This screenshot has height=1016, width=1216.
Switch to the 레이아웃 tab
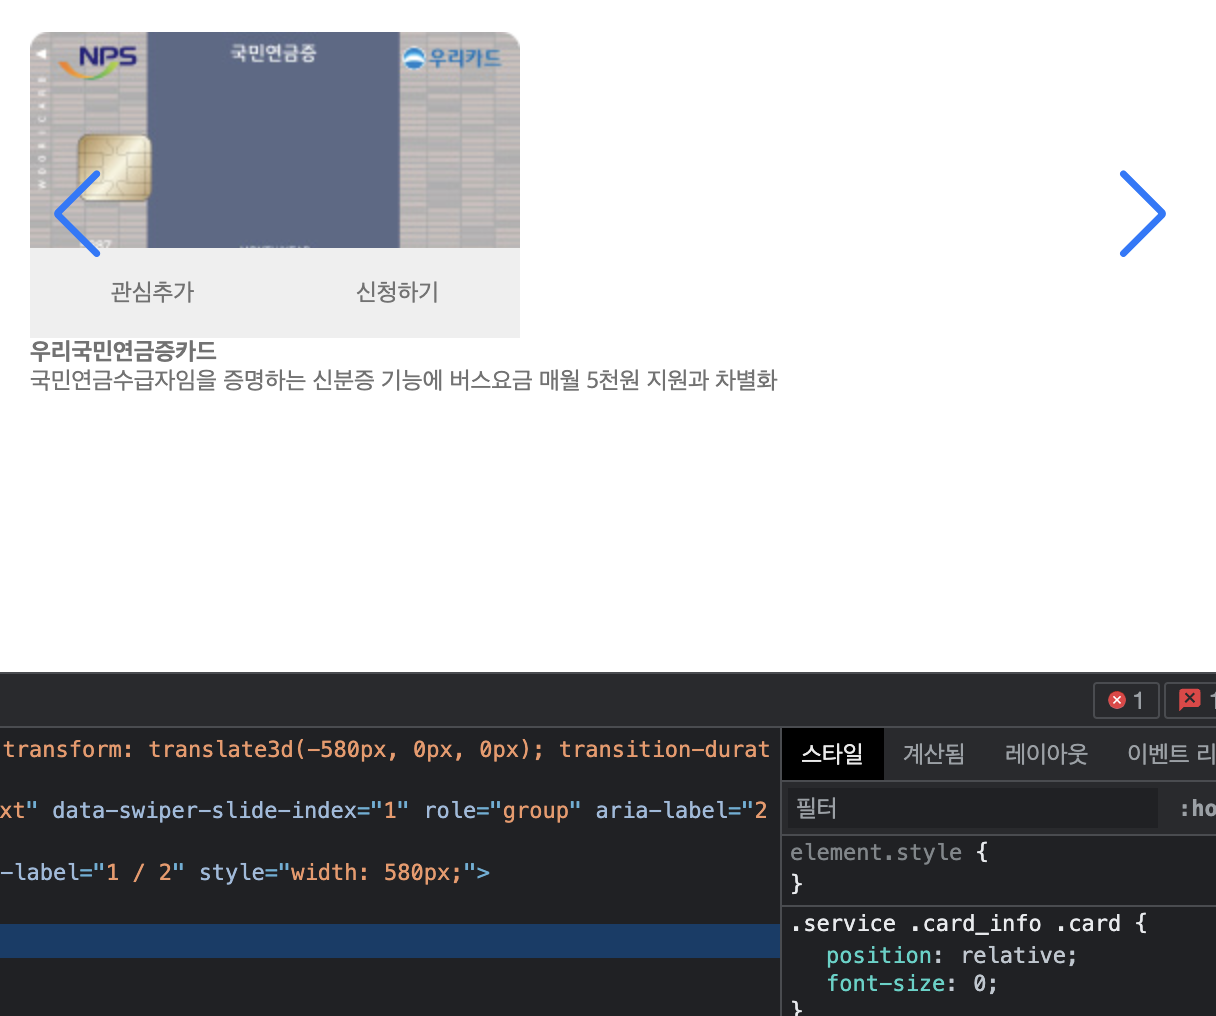click(1046, 754)
